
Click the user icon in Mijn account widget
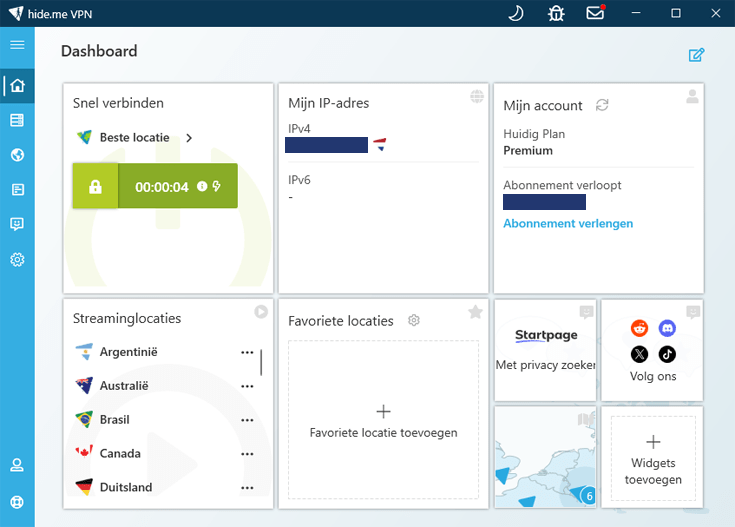pos(692,96)
